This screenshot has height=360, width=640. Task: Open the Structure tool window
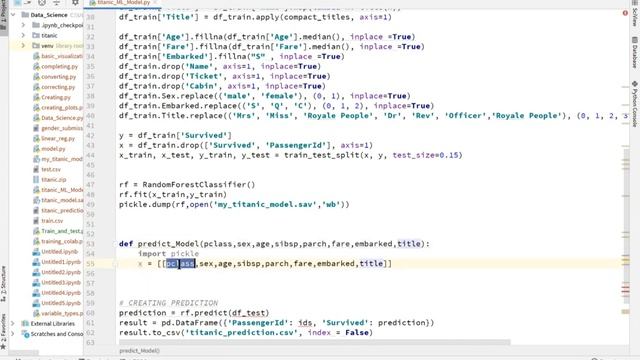pos(3,284)
